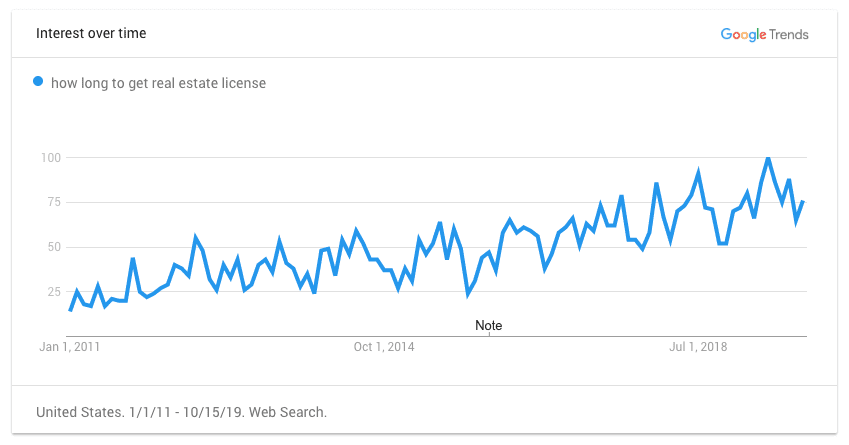
Task: Click the deep dip in the line before Note
Action: (x=468, y=294)
